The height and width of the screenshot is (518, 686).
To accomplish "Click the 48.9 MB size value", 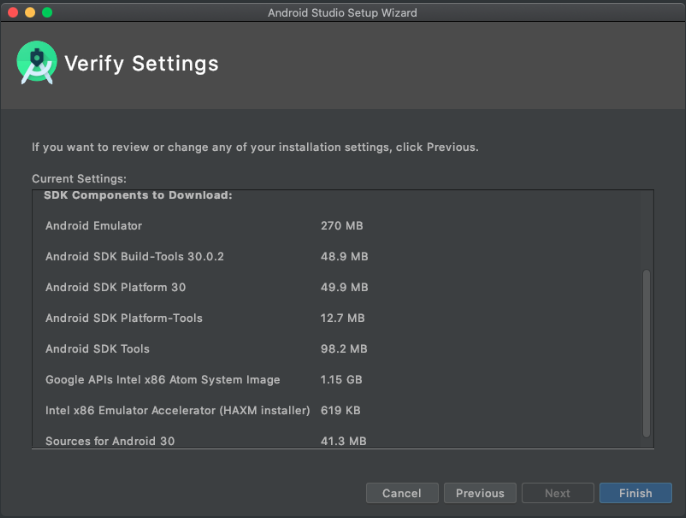I will [344, 256].
